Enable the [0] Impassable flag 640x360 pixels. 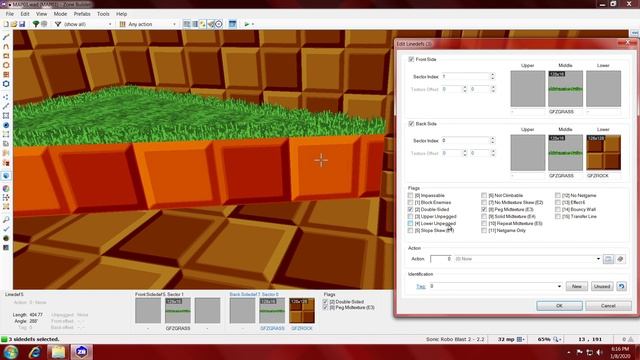click(410, 196)
